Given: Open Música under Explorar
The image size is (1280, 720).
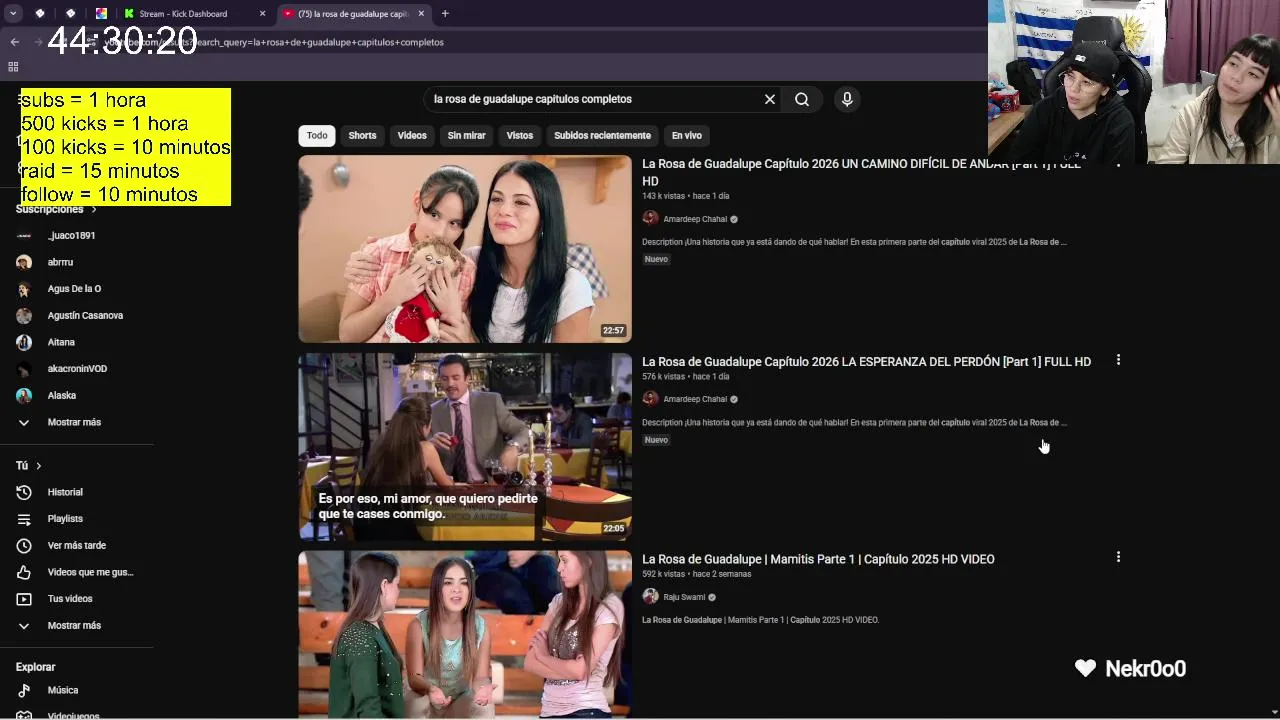Looking at the screenshot, I should [62, 690].
